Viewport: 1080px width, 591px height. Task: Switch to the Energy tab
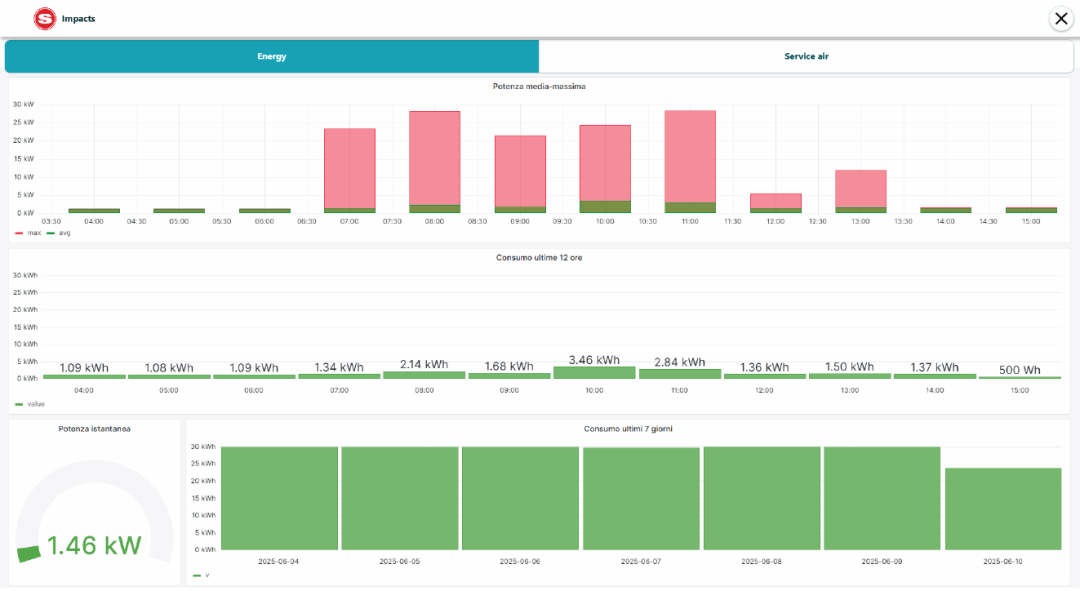(x=271, y=57)
